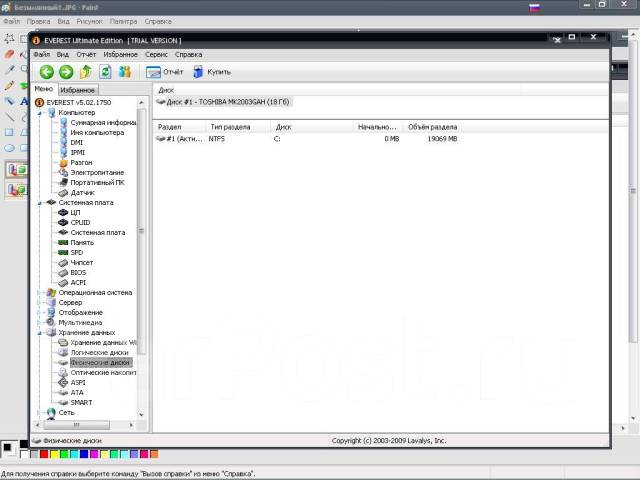The width and height of the screenshot is (640, 480).
Task: Click the green Forward arrow in EVEREST toolbar
Action: tap(65, 72)
